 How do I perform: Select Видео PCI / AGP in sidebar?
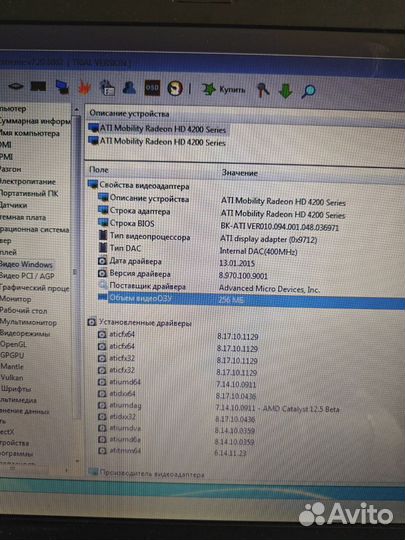pos(27,276)
